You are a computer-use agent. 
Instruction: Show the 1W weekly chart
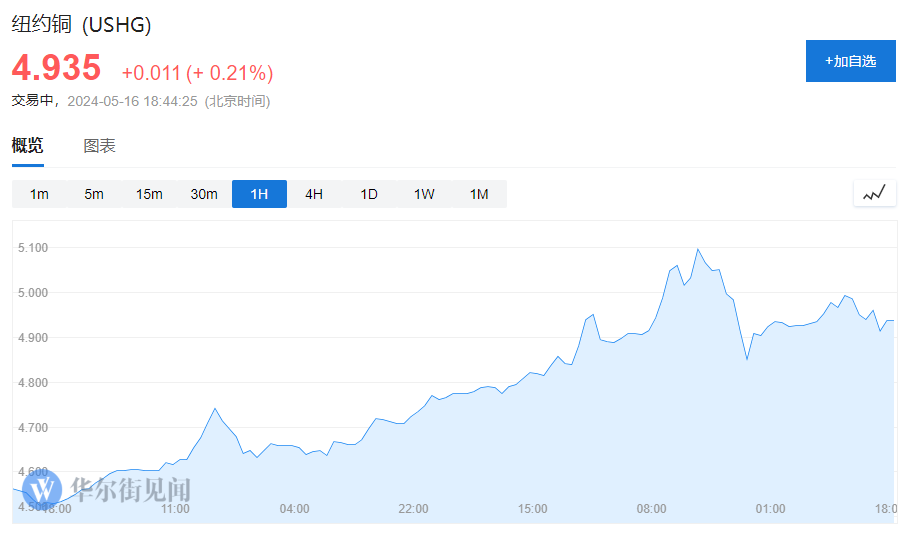click(x=424, y=194)
